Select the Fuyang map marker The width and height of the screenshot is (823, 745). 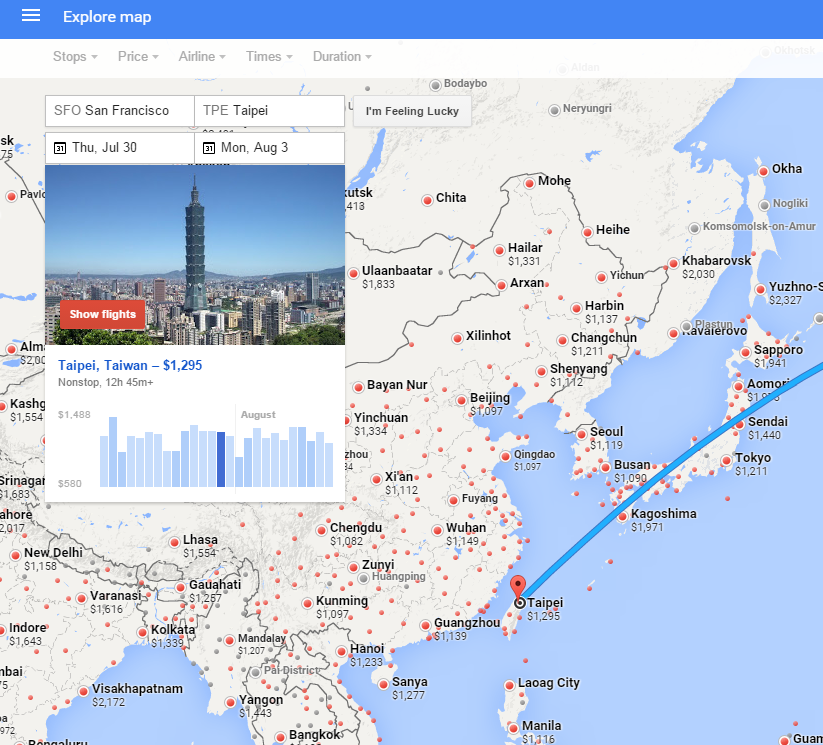pyautogui.click(x=453, y=500)
